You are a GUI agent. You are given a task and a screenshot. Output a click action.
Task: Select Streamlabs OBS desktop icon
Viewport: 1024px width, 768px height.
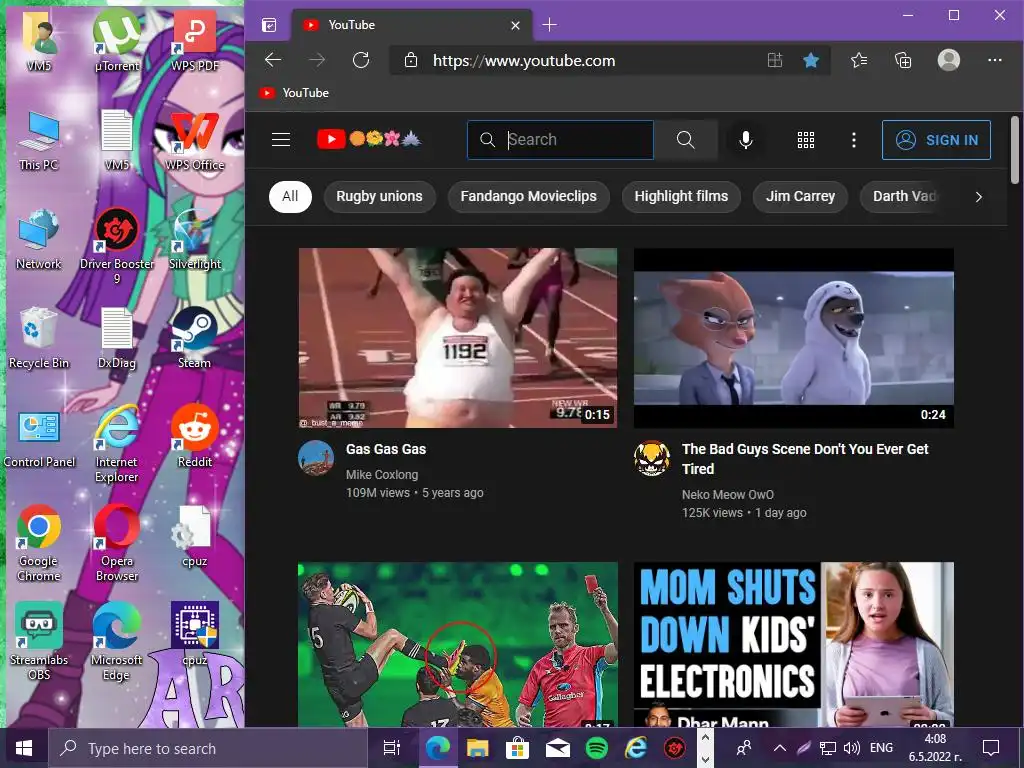(39, 642)
